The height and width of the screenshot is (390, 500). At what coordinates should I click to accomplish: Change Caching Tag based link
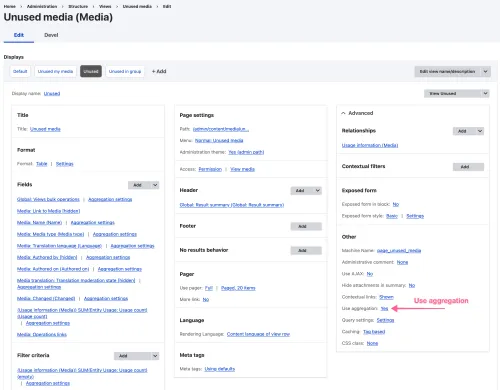point(374,332)
